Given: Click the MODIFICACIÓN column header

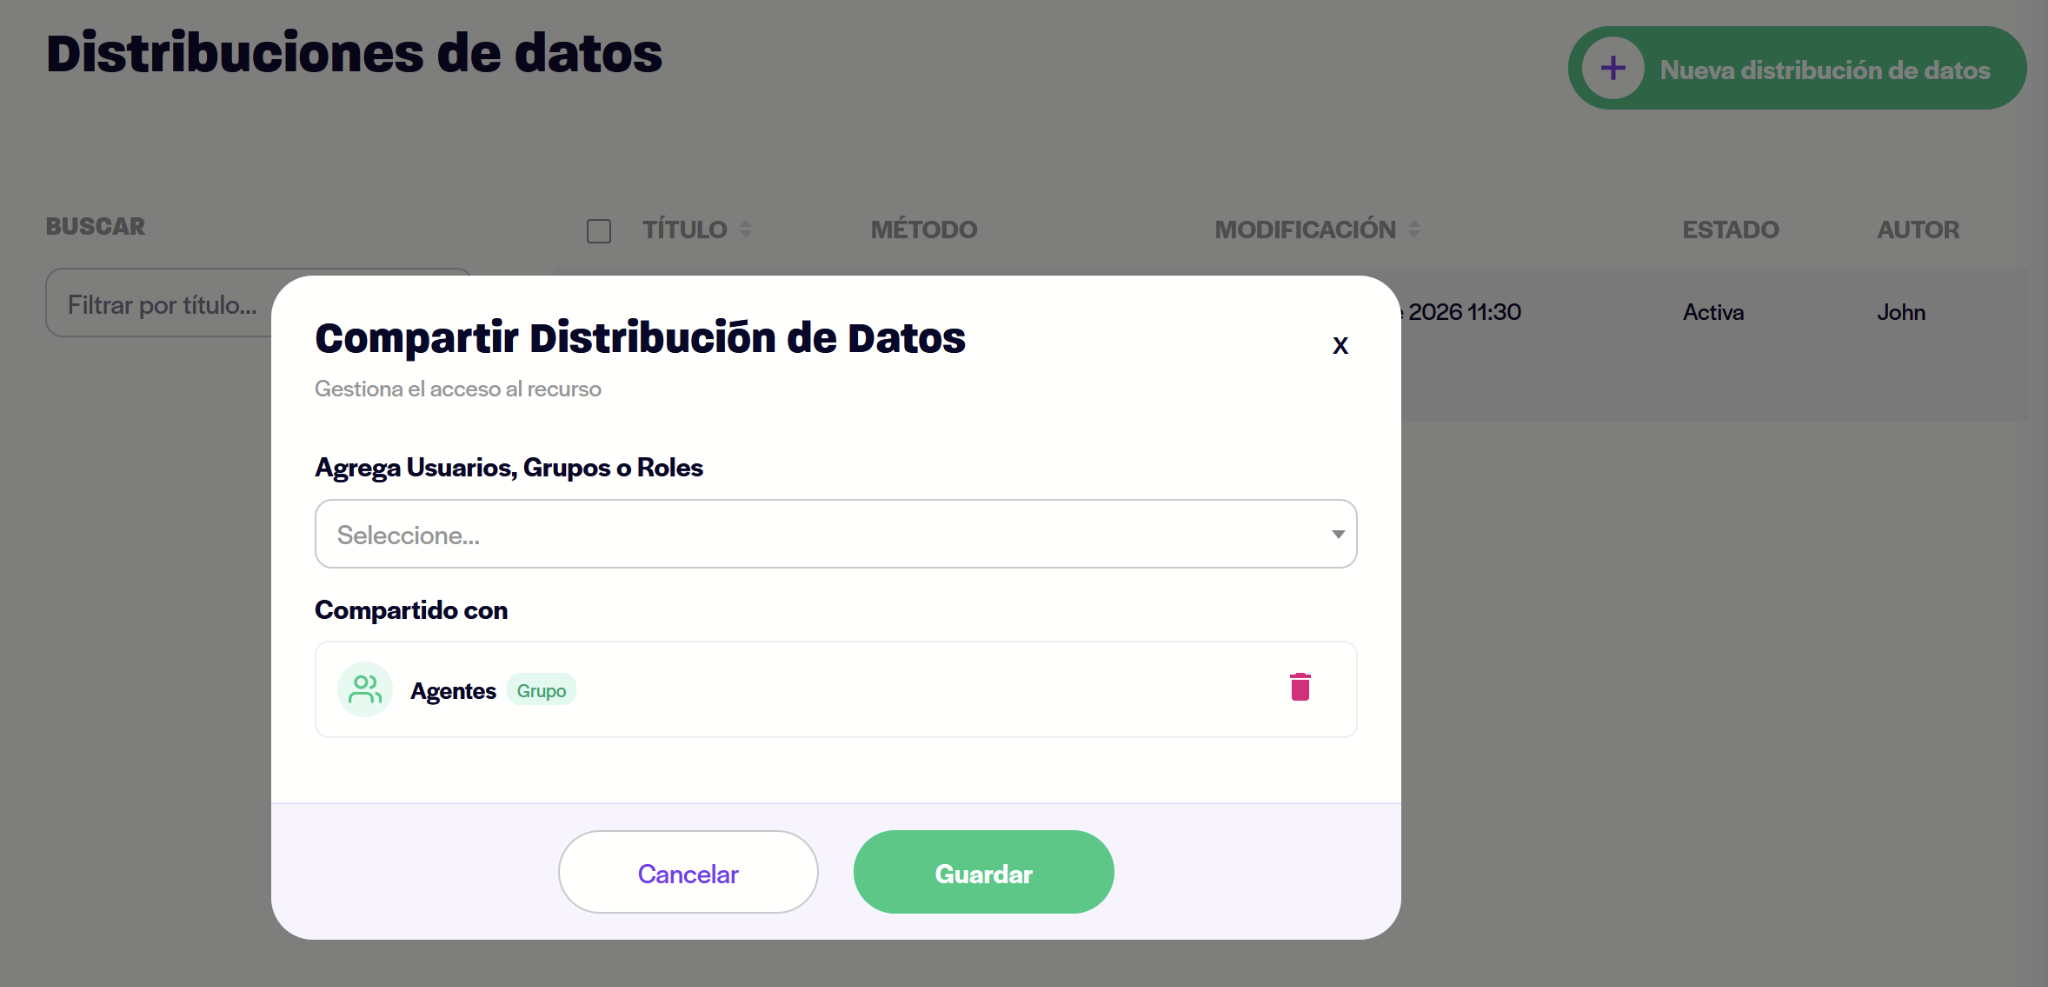Looking at the screenshot, I should coord(1305,229).
